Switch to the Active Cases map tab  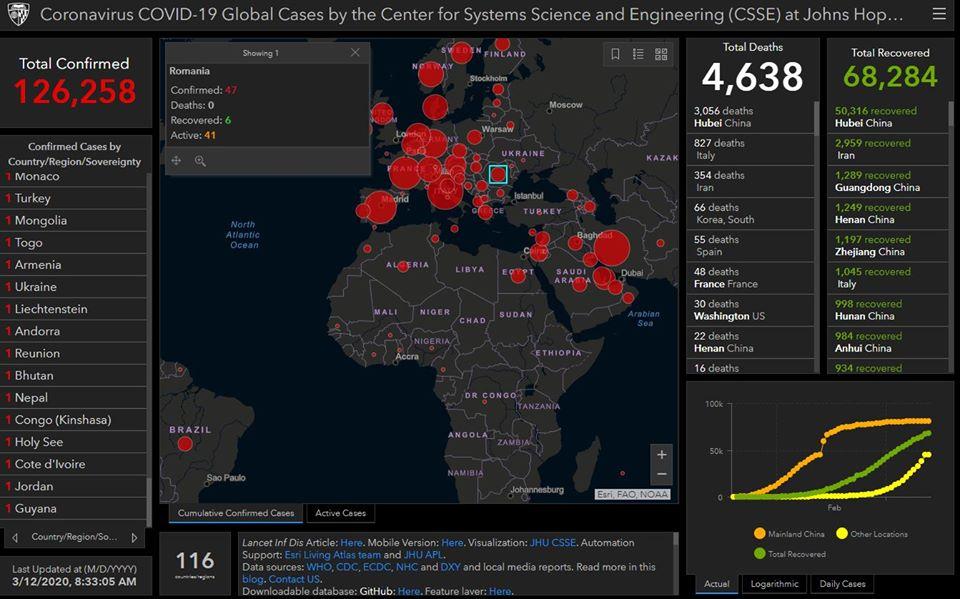tap(340, 513)
